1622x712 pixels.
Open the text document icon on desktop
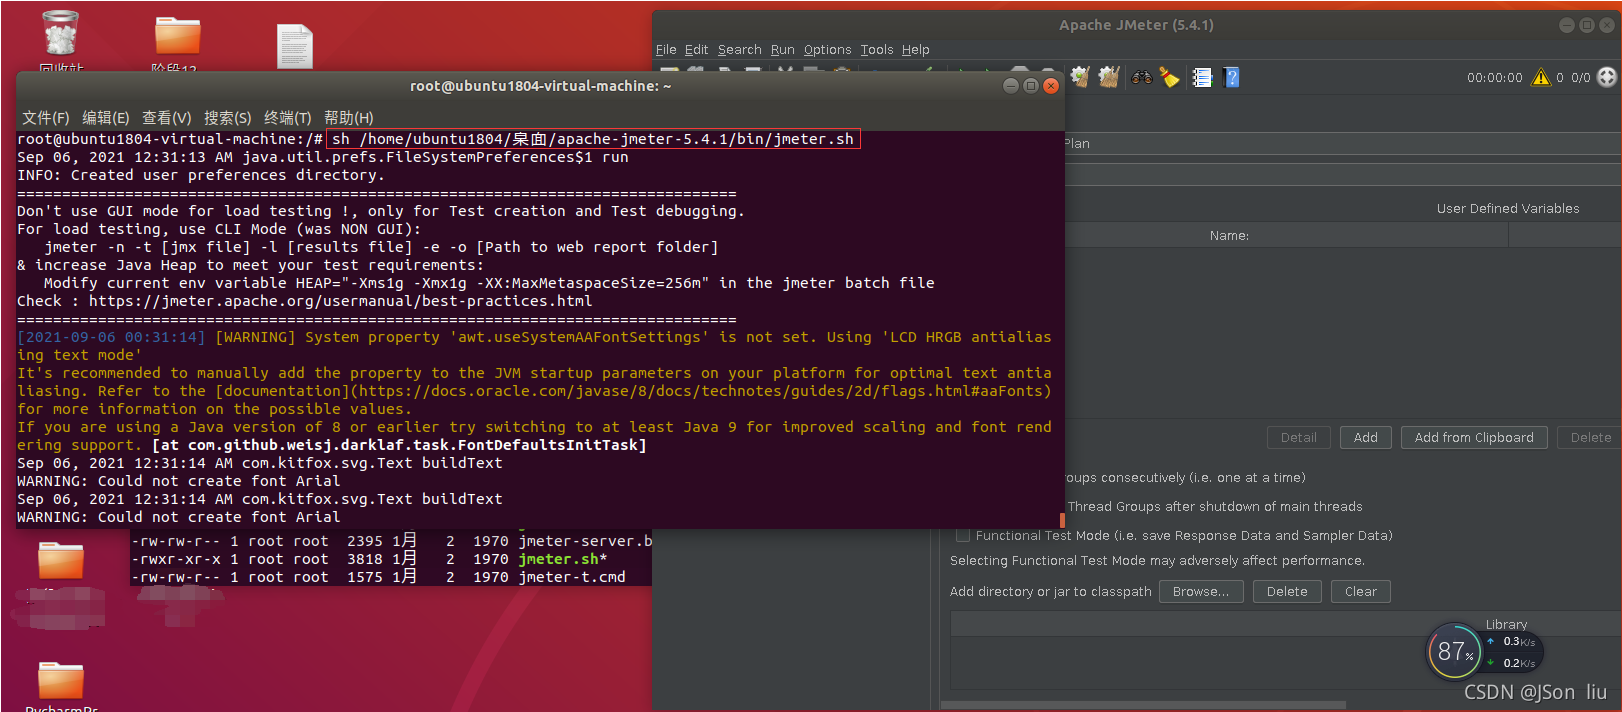point(295,46)
